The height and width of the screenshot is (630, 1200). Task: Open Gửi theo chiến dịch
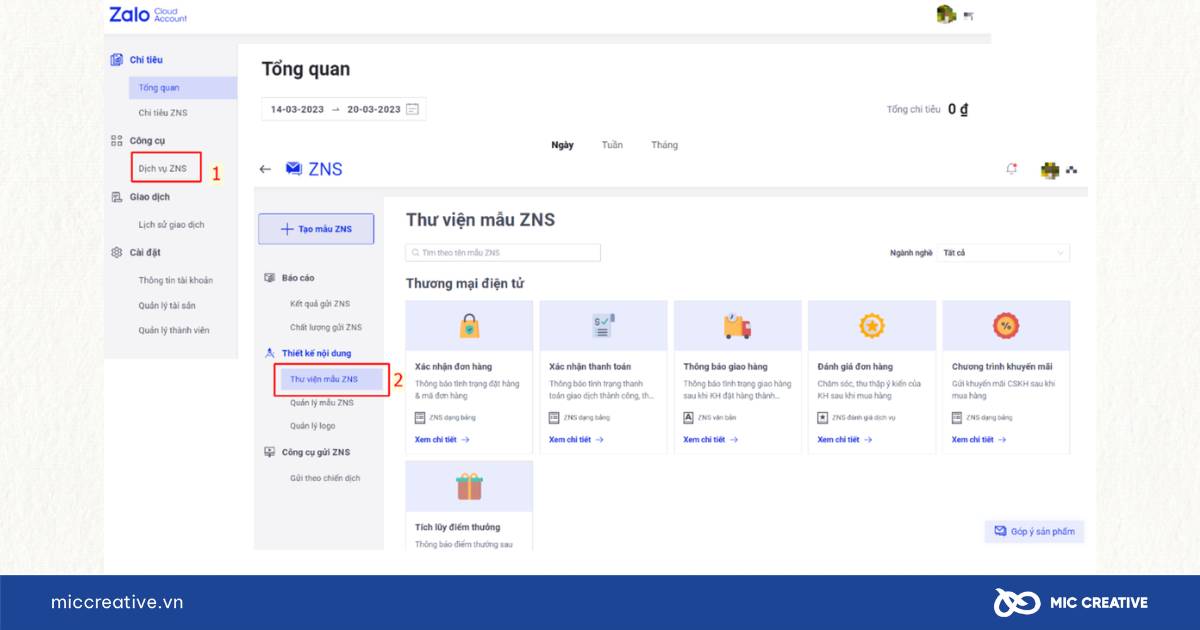click(325, 478)
